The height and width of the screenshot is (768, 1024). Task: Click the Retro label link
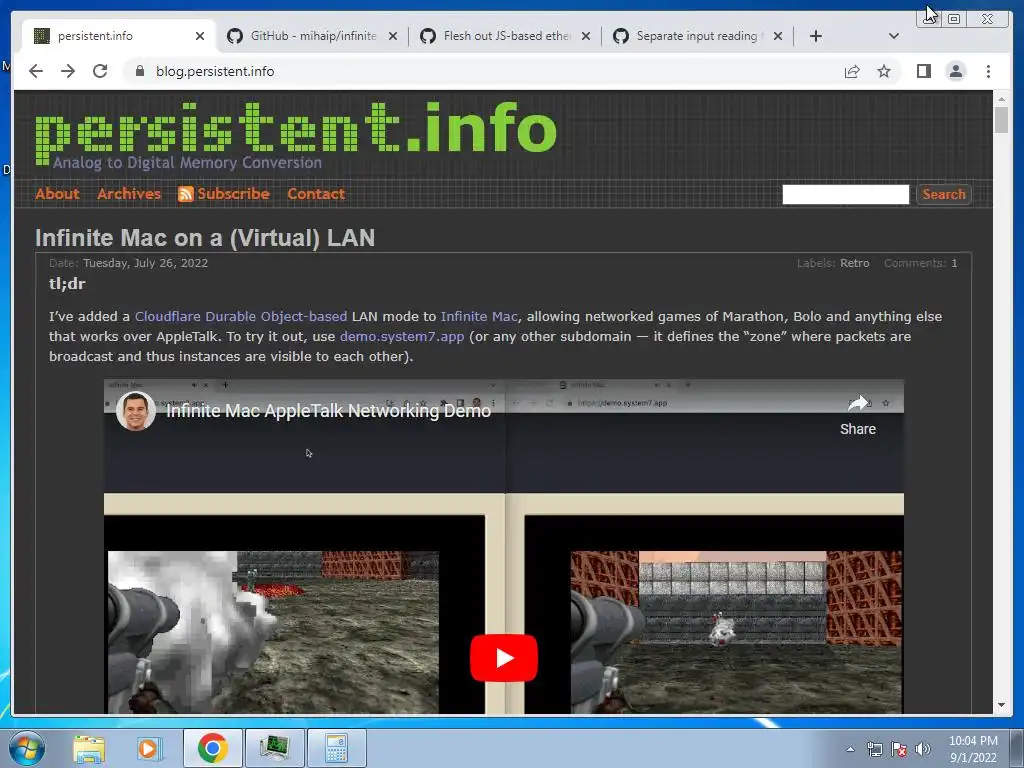(x=854, y=263)
